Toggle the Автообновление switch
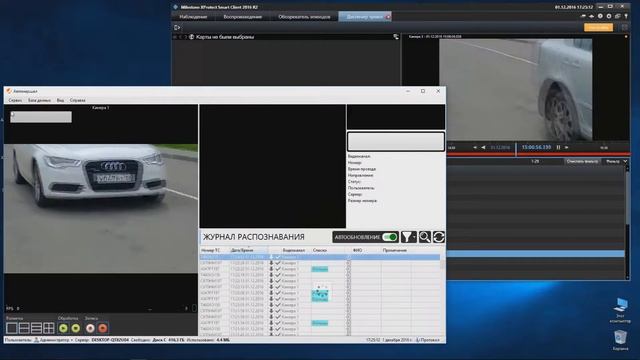The width and height of the screenshot is (640, 360). (390, 237)
